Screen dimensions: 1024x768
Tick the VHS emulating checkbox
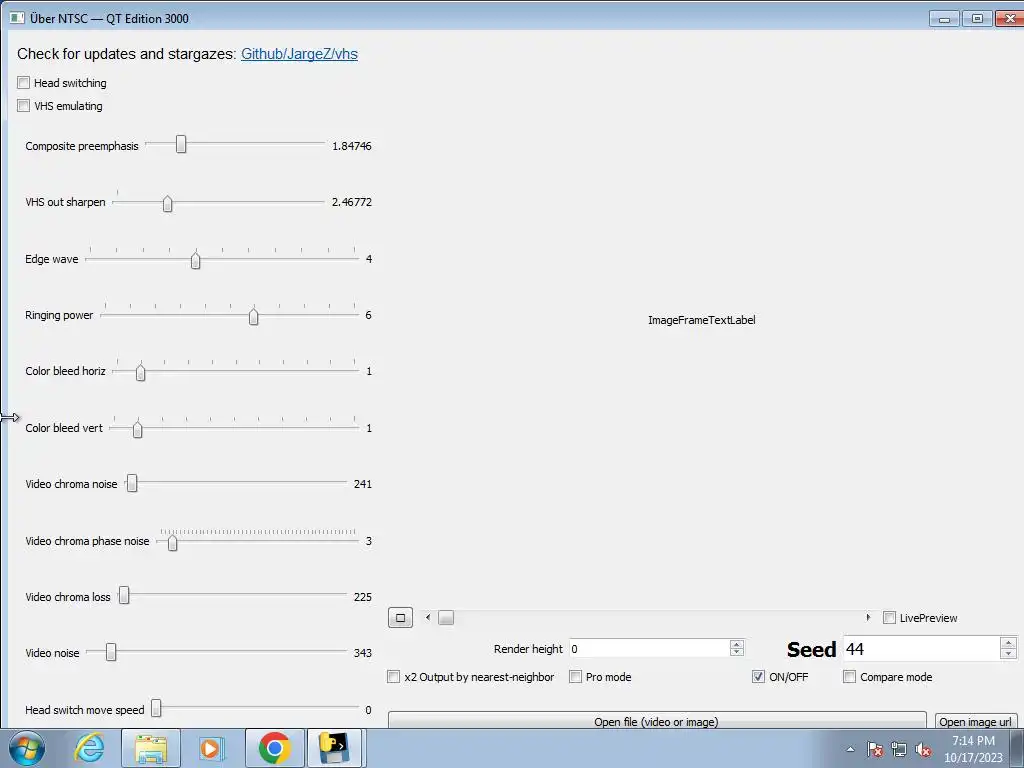pos(24,105)
